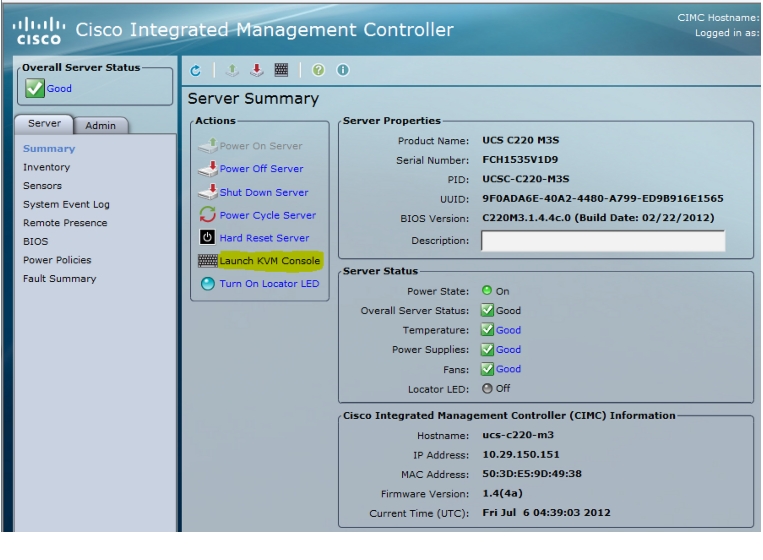Click the Power Off Server icon in Actions
Screen dimensions: 763x560
[208, 168]
